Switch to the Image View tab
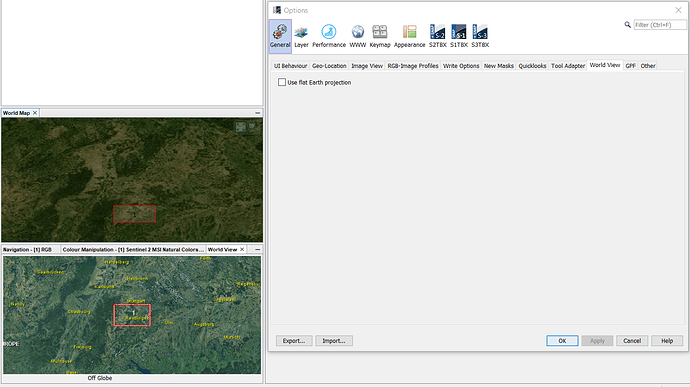690x387 pixels. tap(367, 66)
